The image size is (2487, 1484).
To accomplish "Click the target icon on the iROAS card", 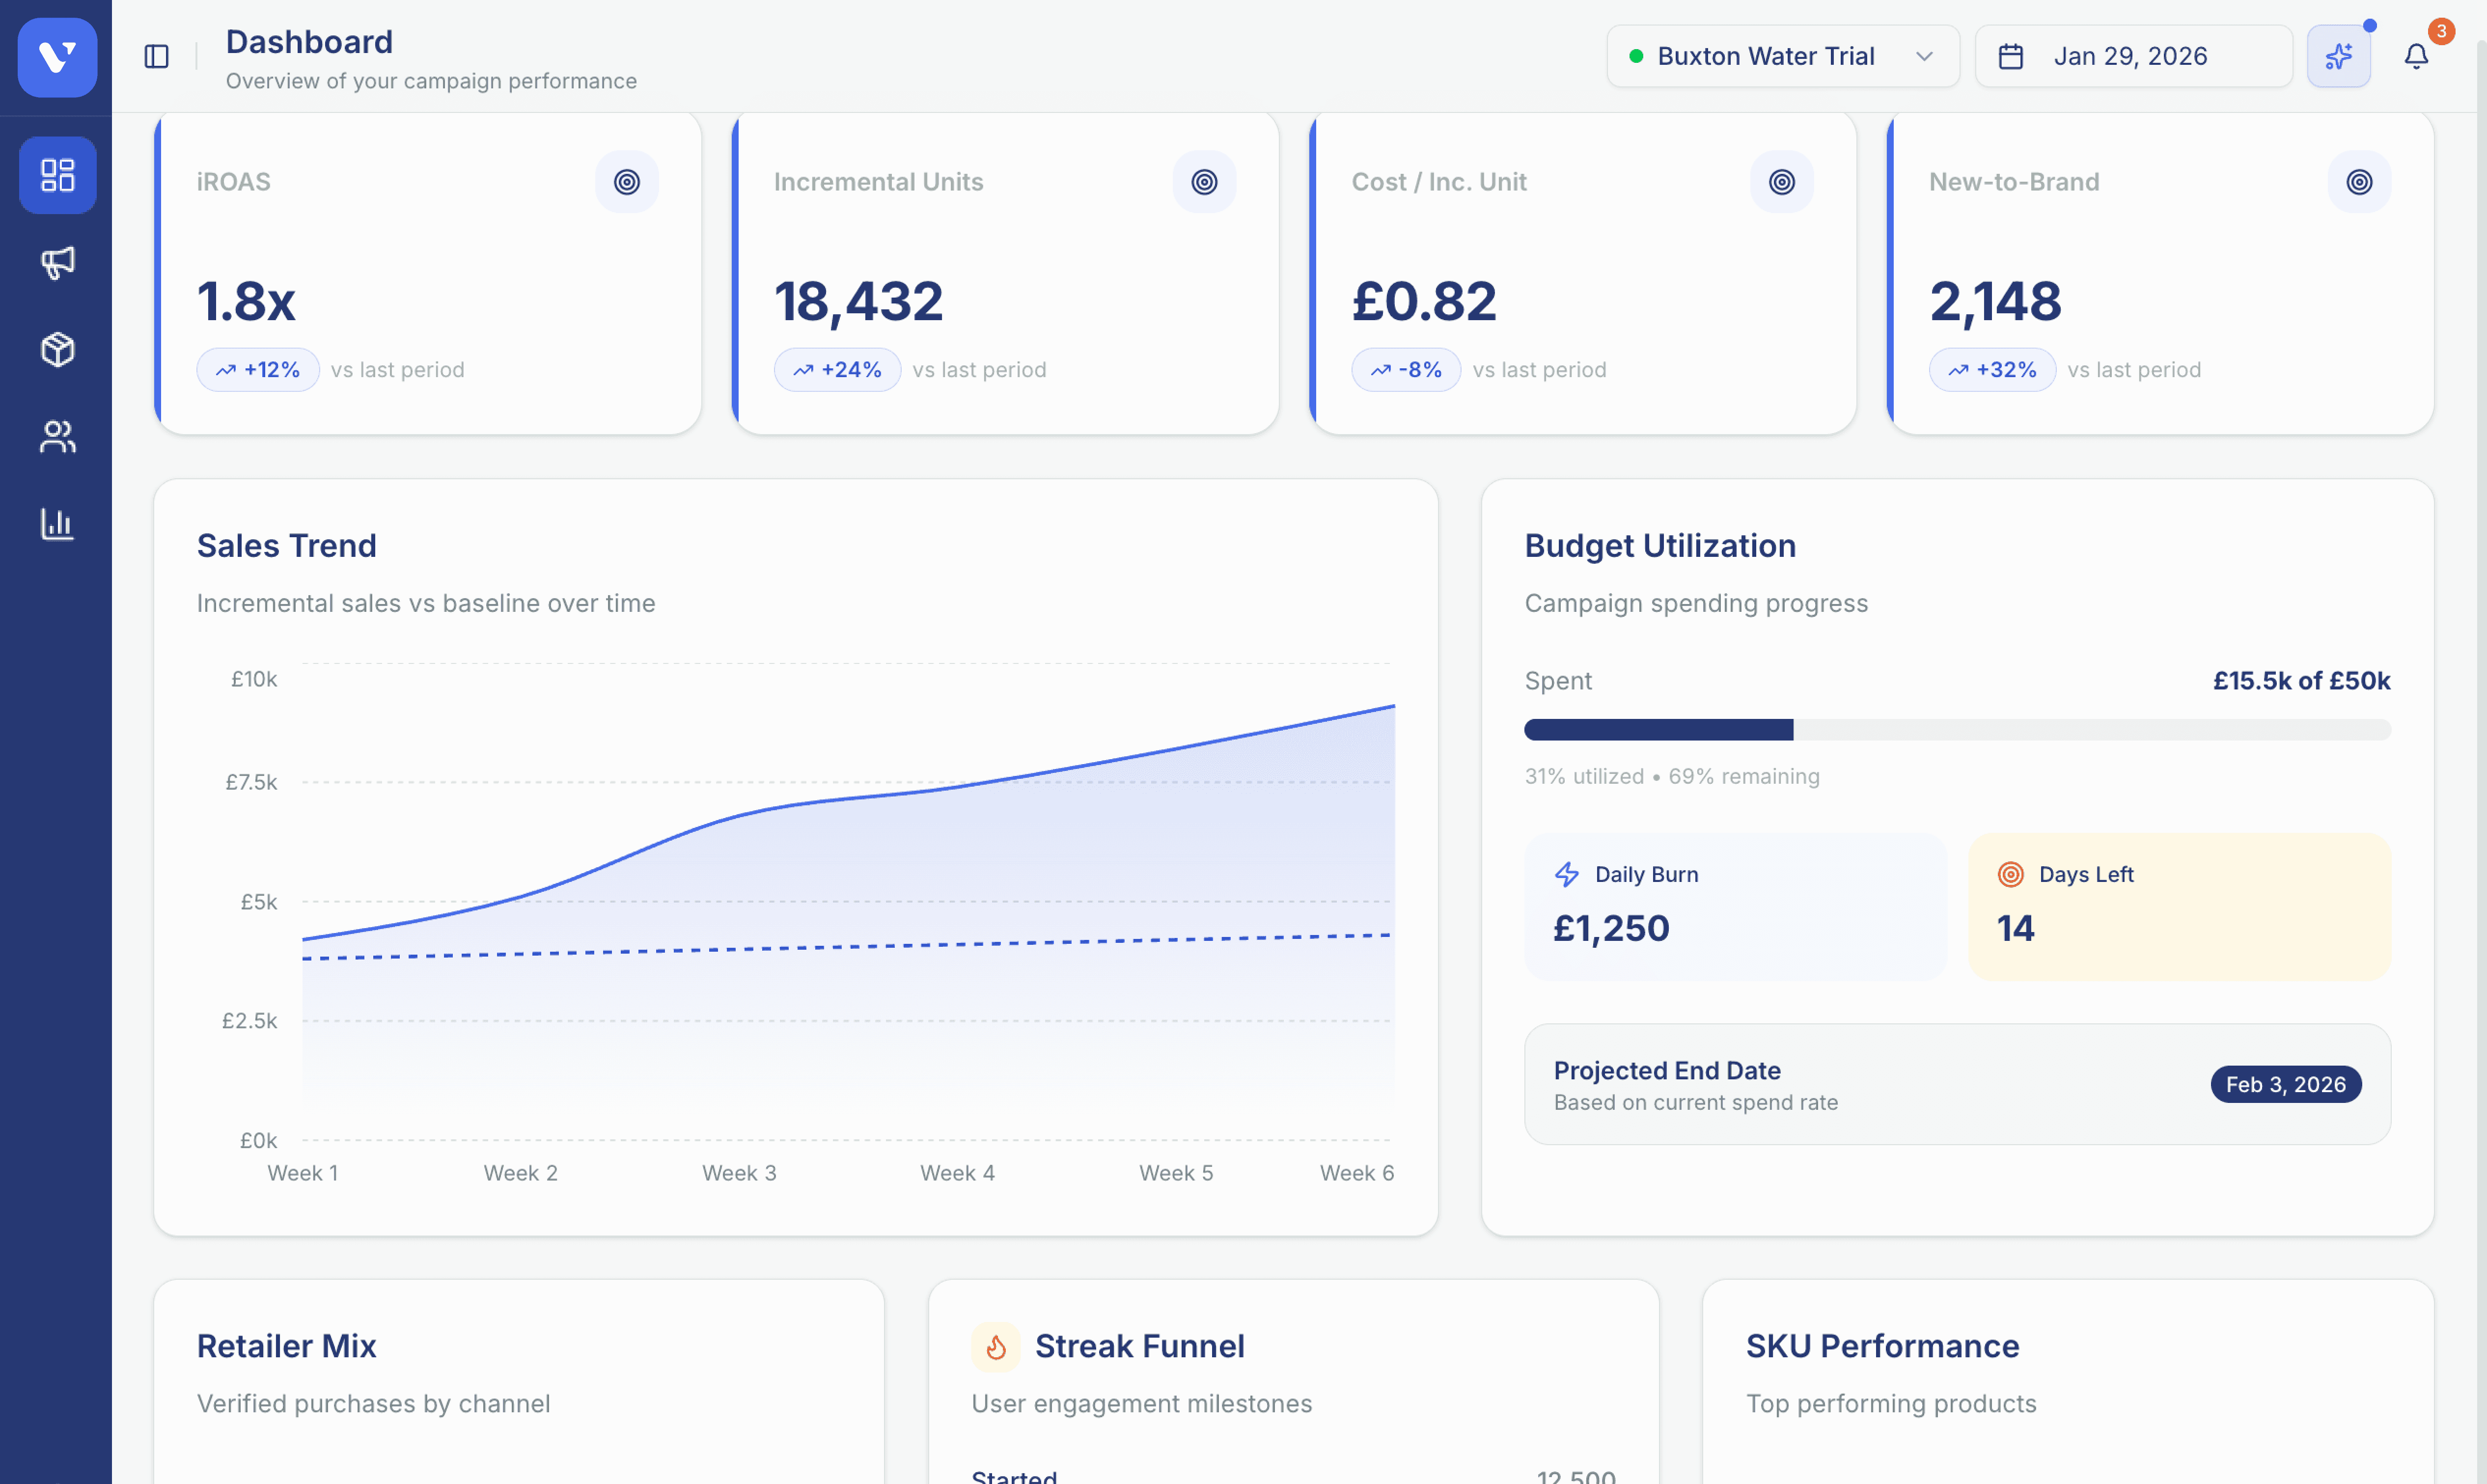I will (x=627, y=182).
